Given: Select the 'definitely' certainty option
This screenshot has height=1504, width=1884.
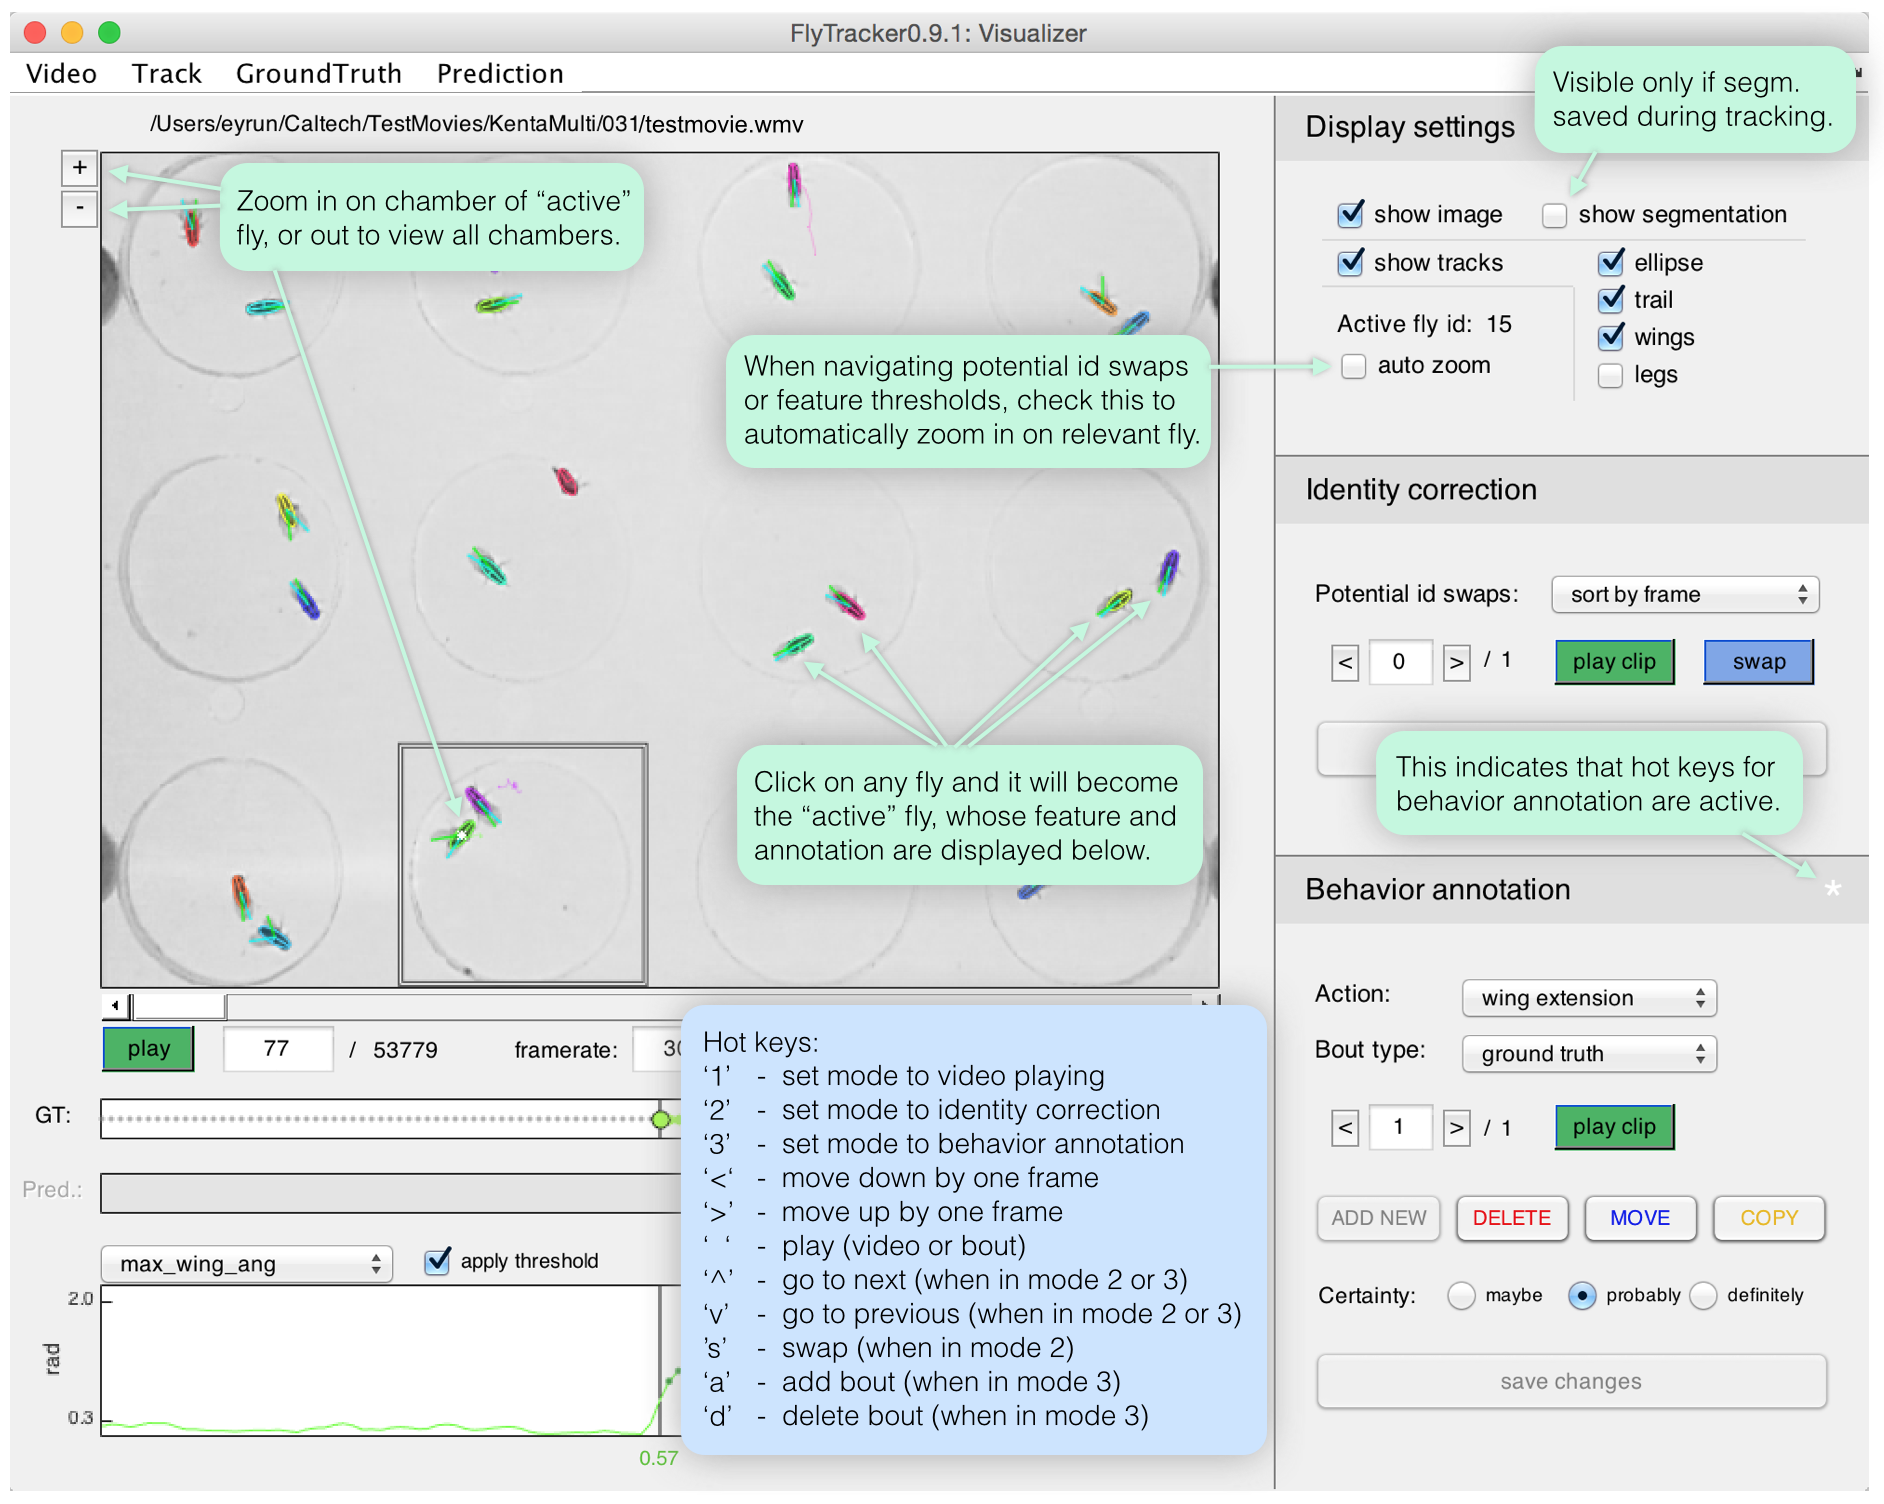Looking at the screenshot, I should pos(1704,1296).
